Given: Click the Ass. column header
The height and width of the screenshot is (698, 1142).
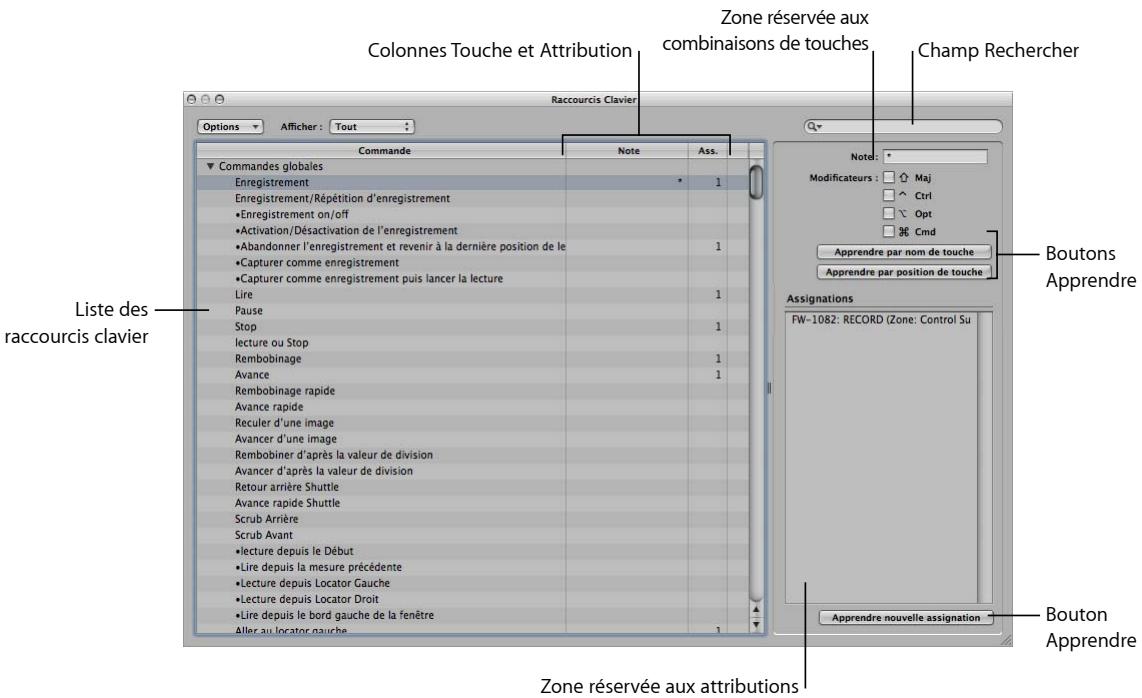Looking at the screenshot, I should tap(708, 151).
